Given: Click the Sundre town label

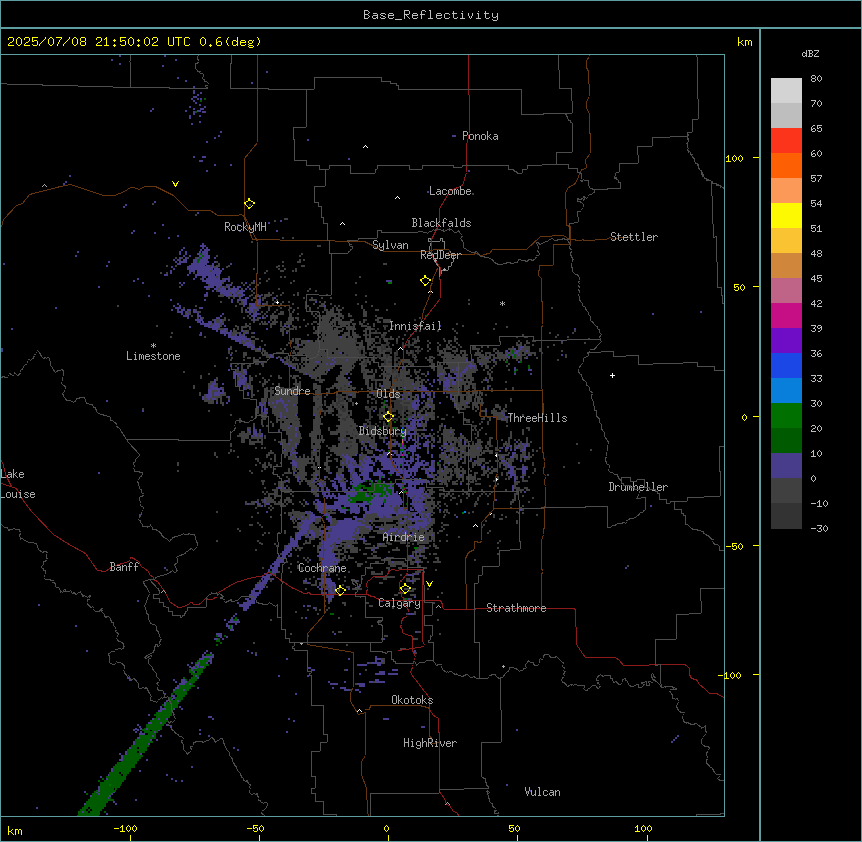Looking at the screenshot, I should pyautogui.click(x=292, y=391).
